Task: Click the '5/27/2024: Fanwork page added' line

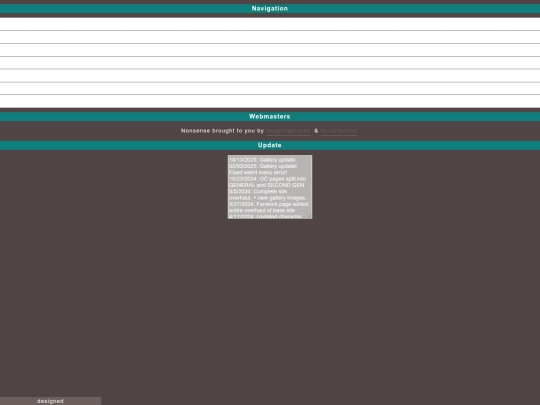Action: coord(269,204)
